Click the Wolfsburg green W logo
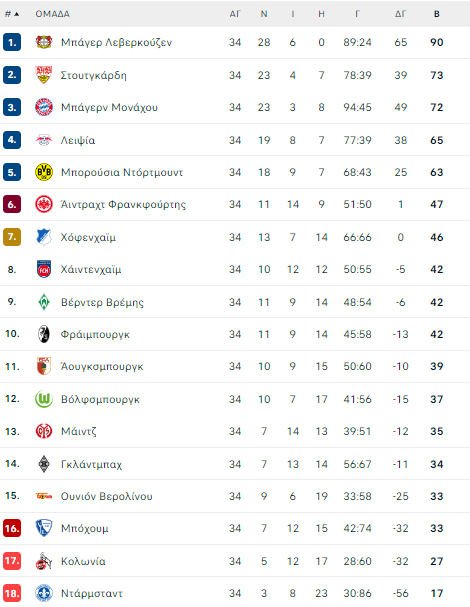 pyautogui.click(x=44, y=399)
